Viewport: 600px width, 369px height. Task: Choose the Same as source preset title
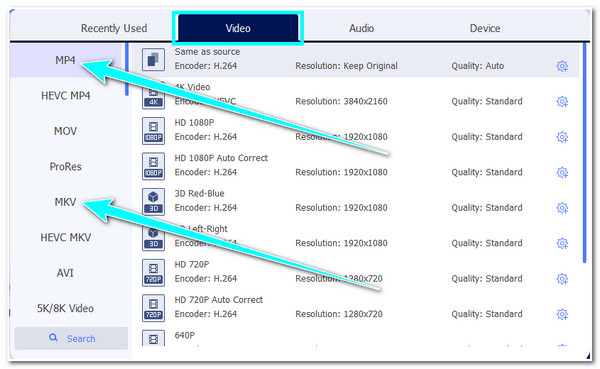(x=207, y=52)
